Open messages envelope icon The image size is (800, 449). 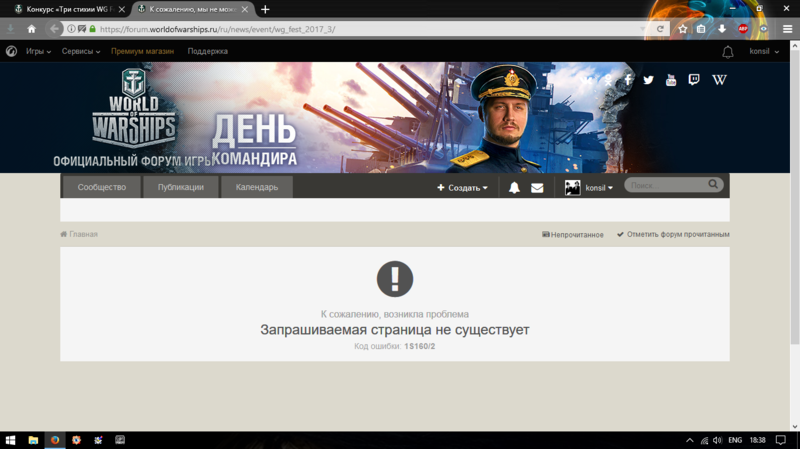tap(537, 188)
